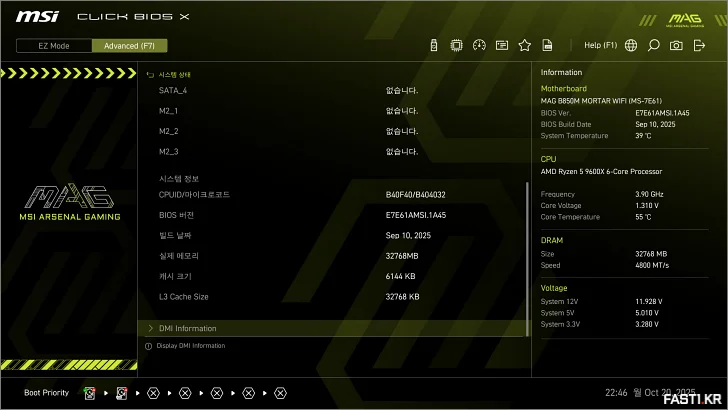This screenshot has width=728, height=410.
Task: Open the M-Flash USB drive icon
Action: (434, 45)
